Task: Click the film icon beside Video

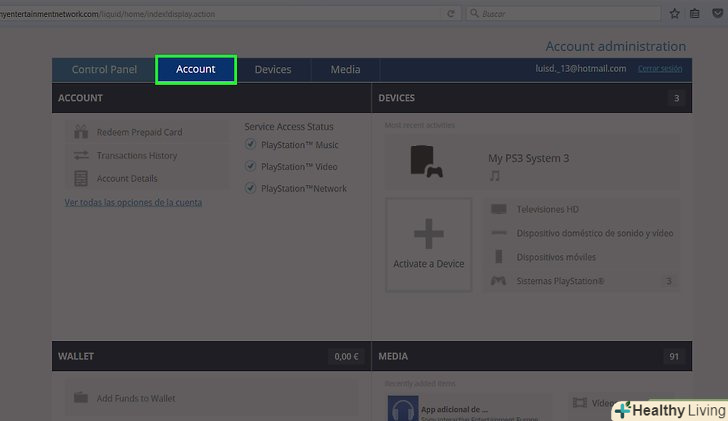Action: pyautogui.click(x=580, y=402)
